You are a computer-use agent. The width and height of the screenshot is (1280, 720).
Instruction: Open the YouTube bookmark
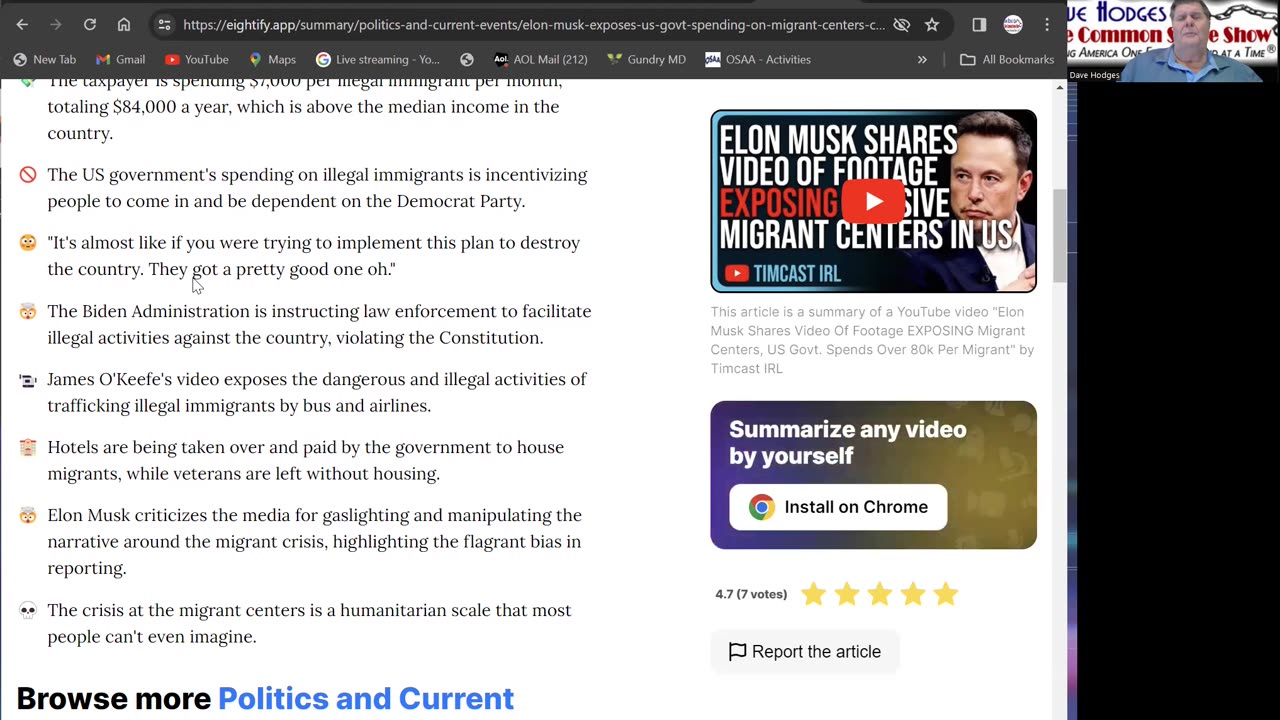coord(196,59)
